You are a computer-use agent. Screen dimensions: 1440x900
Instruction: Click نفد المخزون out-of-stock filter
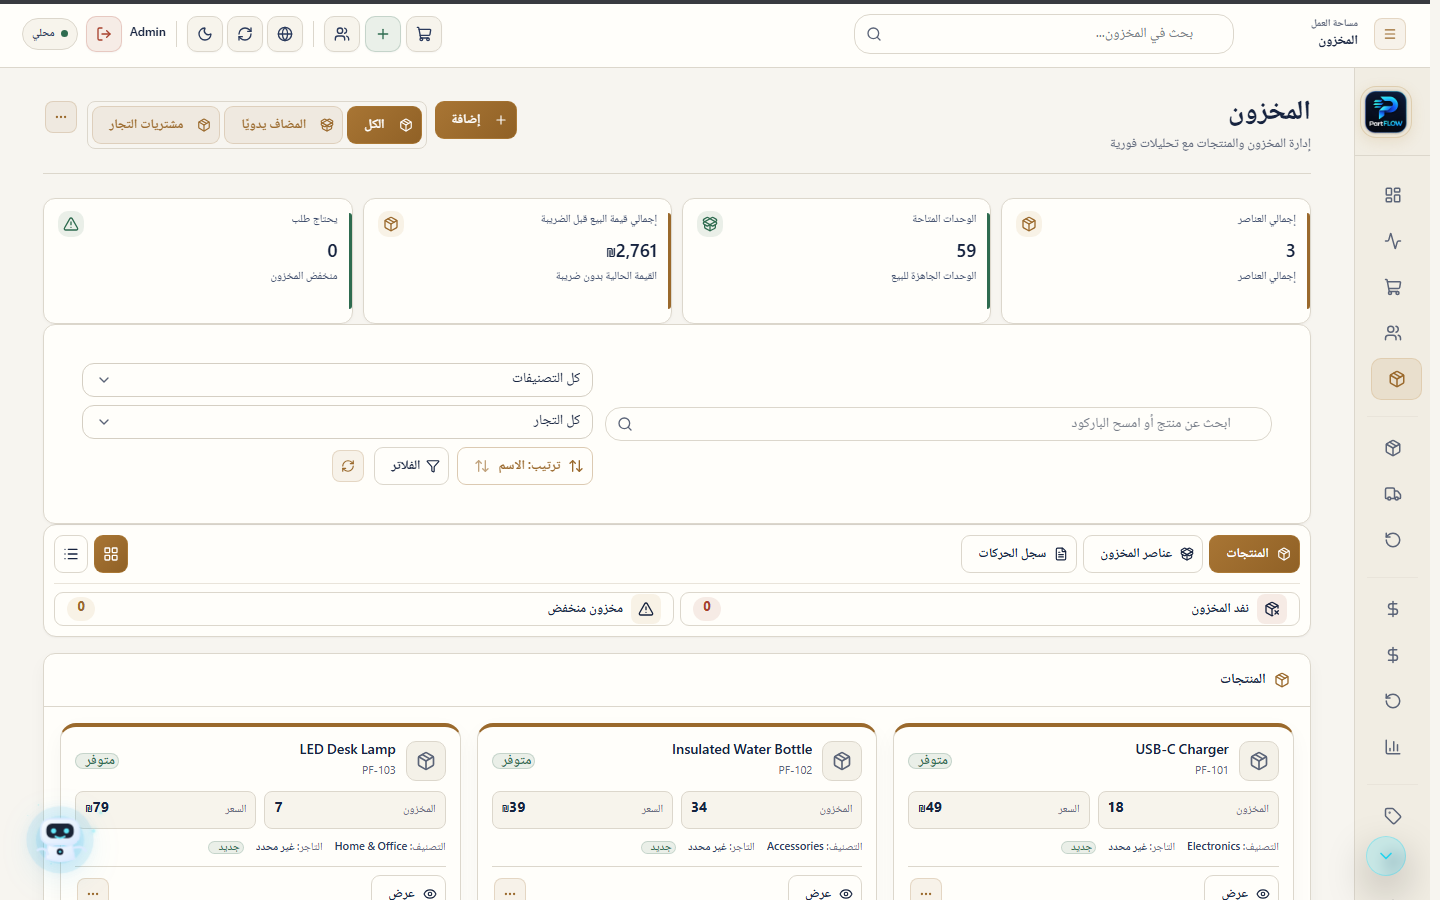pyautogui.click(x=990, y=609)
